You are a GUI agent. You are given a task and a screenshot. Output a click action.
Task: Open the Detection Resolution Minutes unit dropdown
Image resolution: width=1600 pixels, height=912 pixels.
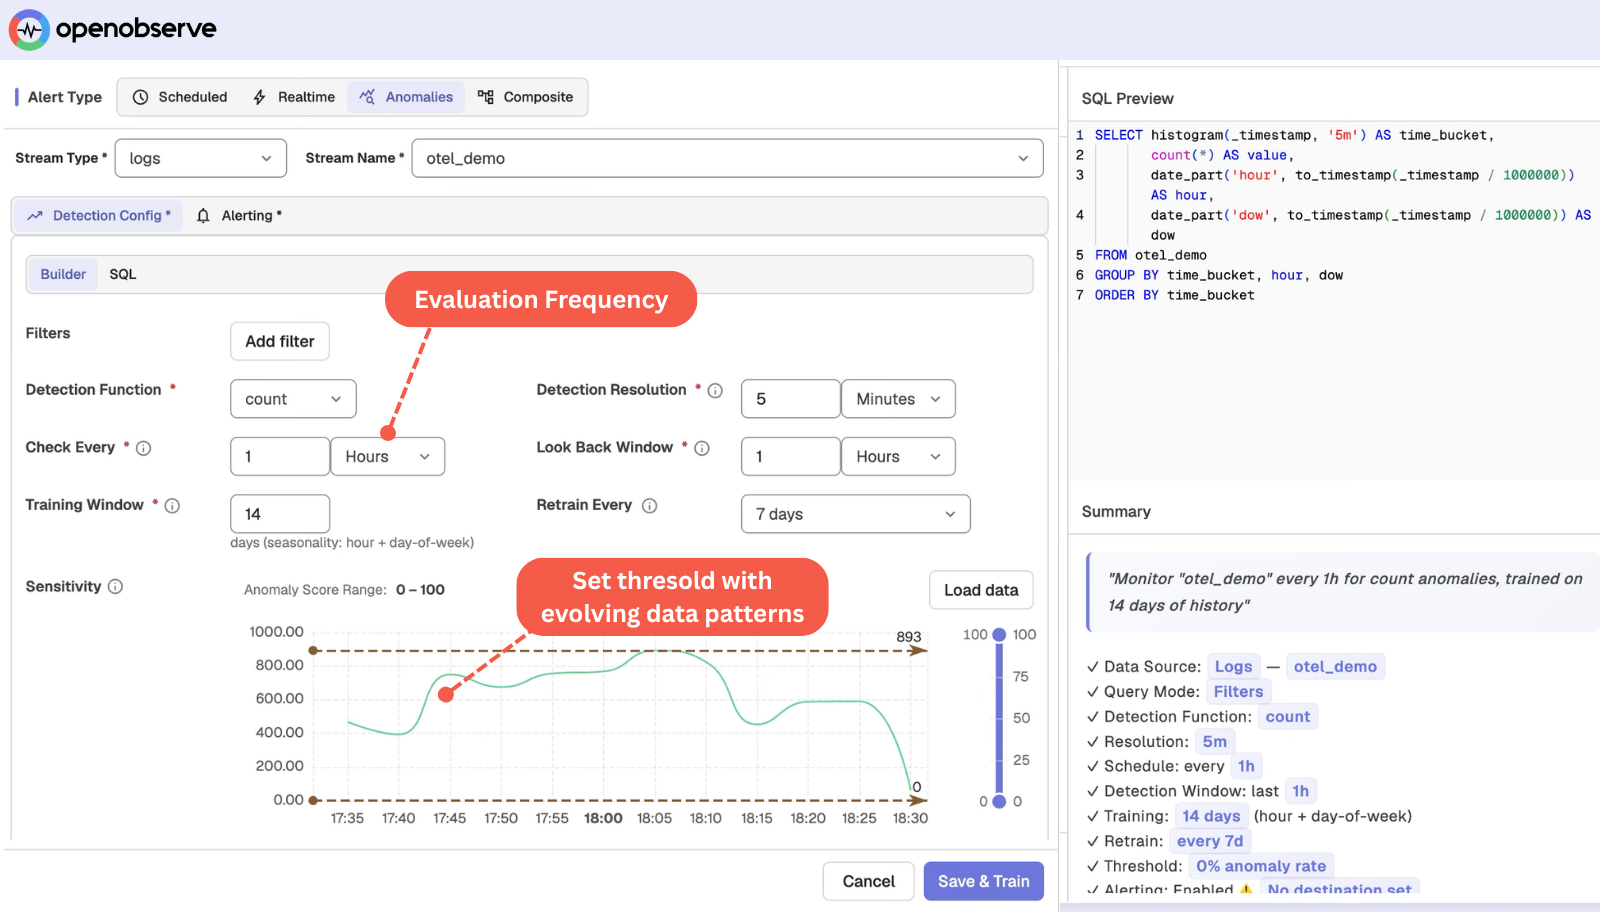coord(898,399)
